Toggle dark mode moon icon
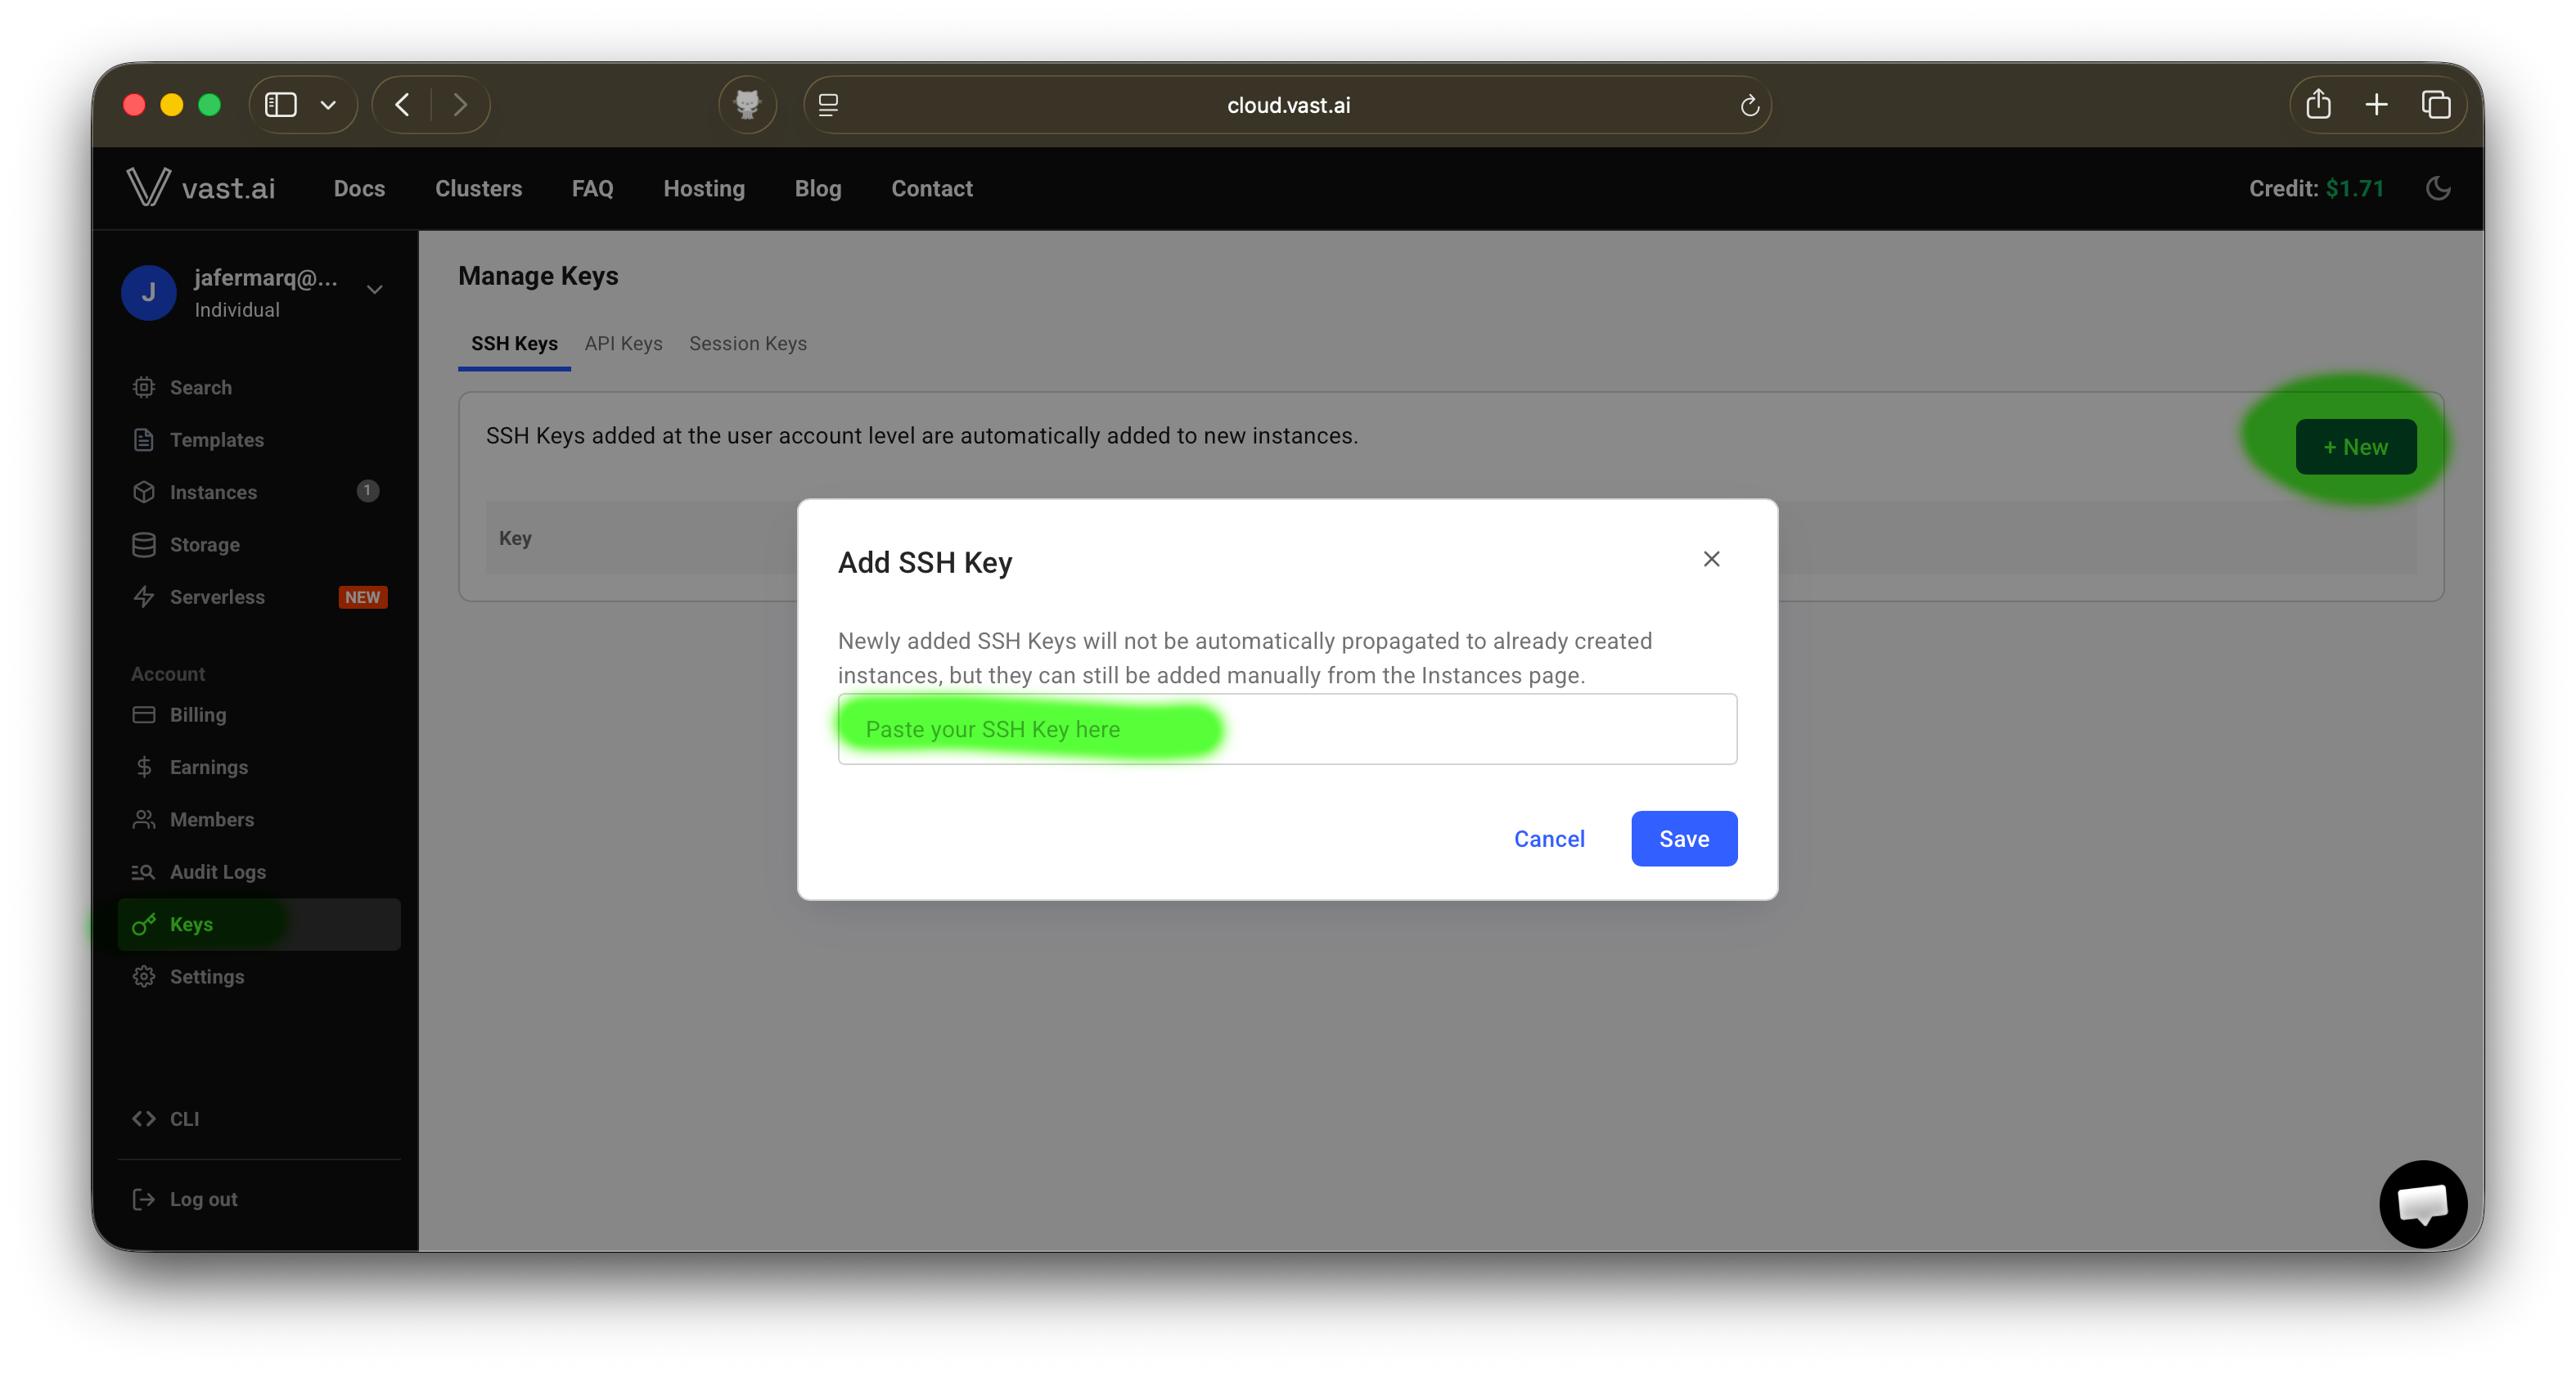This screenshot has width=2576, height=1373. pos(2438,188)
